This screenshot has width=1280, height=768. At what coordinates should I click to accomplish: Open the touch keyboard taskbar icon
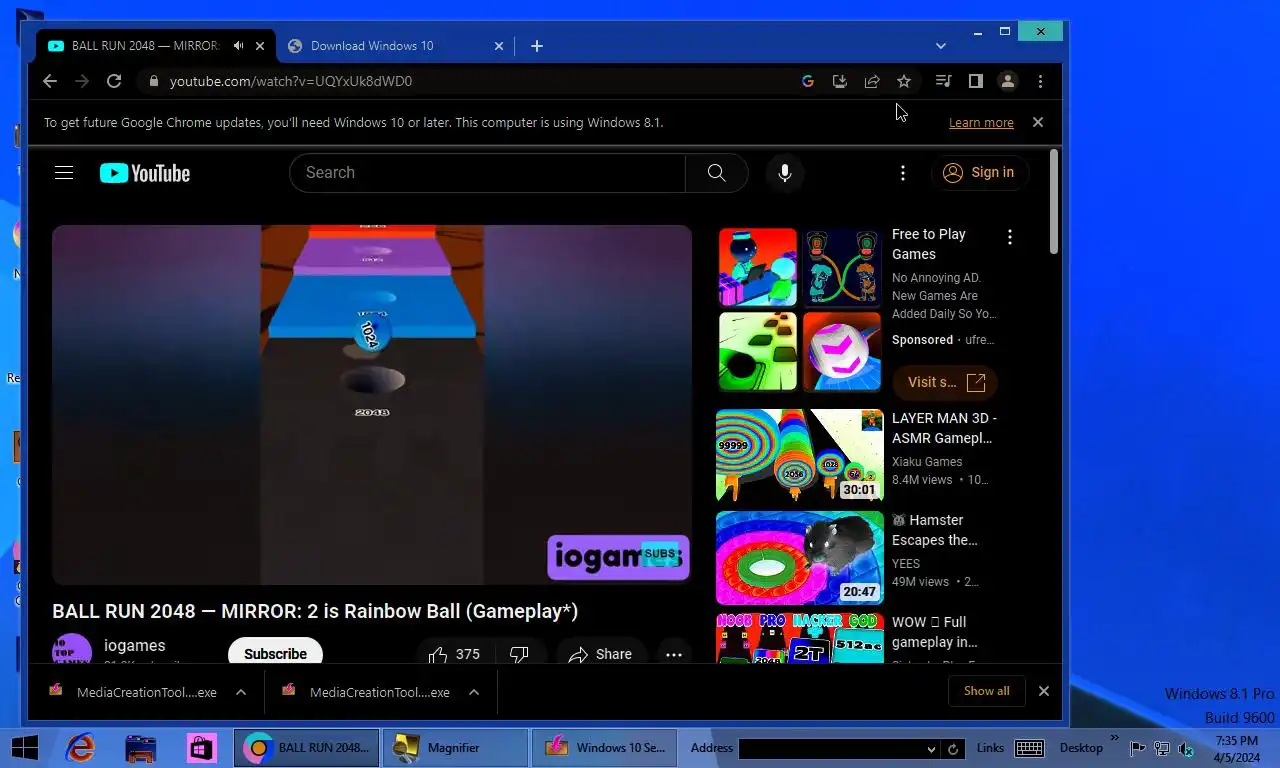coord(1029,748)
